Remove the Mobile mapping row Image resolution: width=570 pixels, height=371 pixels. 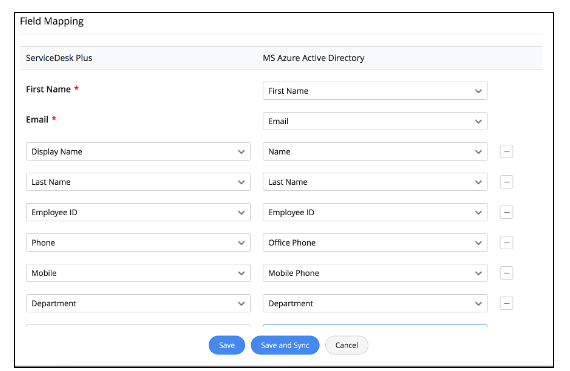(506, 273)
